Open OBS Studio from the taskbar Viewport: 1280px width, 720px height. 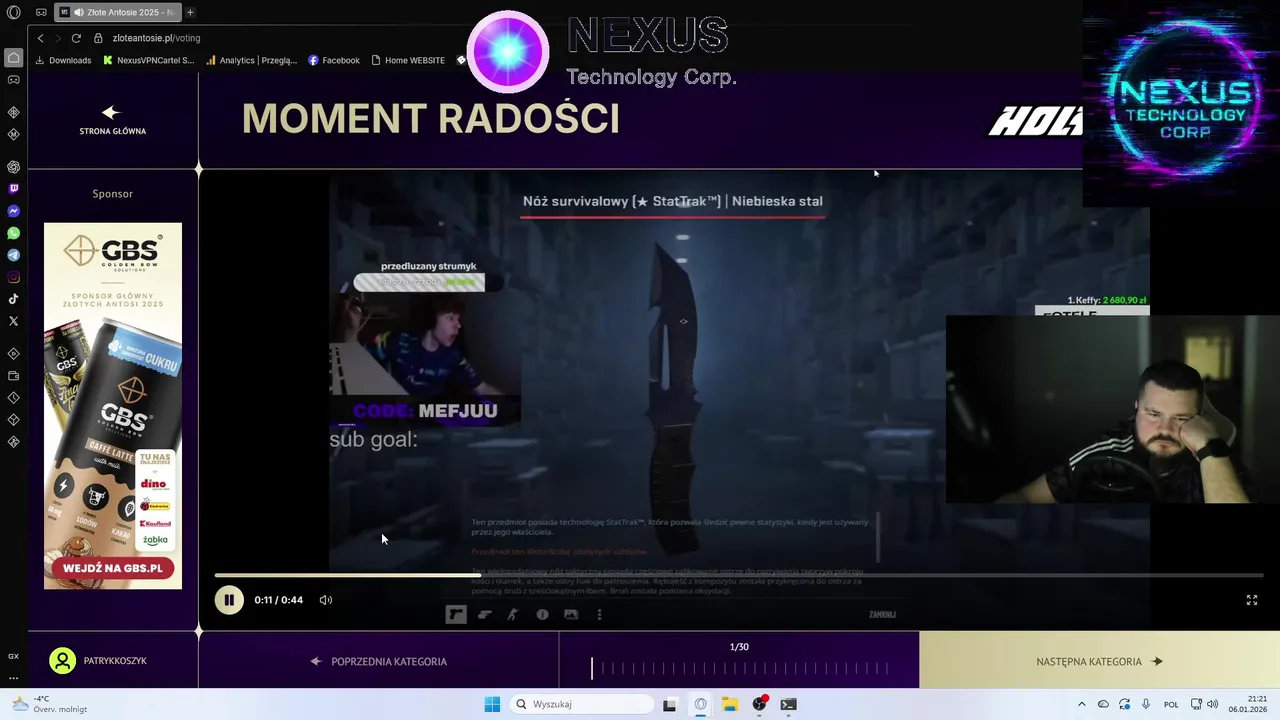759,704
